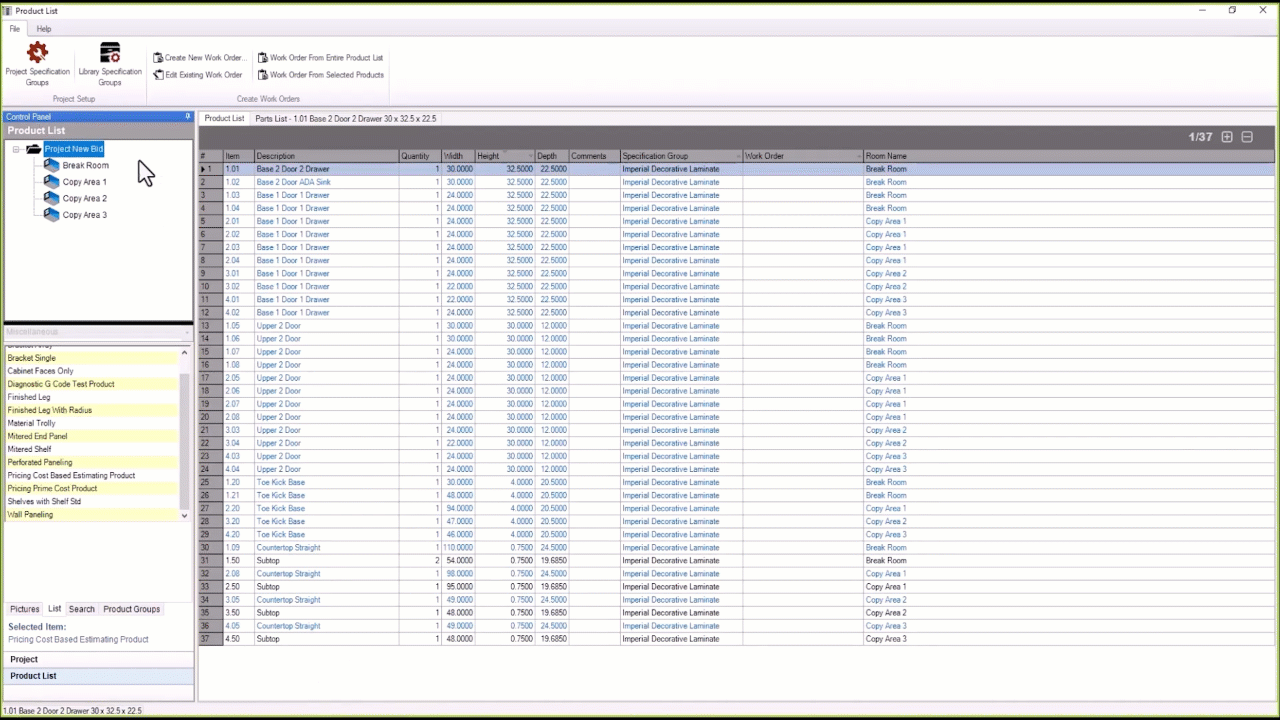1280x720 pixels.
Task: Click the Copy Area 1 room icon
Action: [x=52, y=182]
